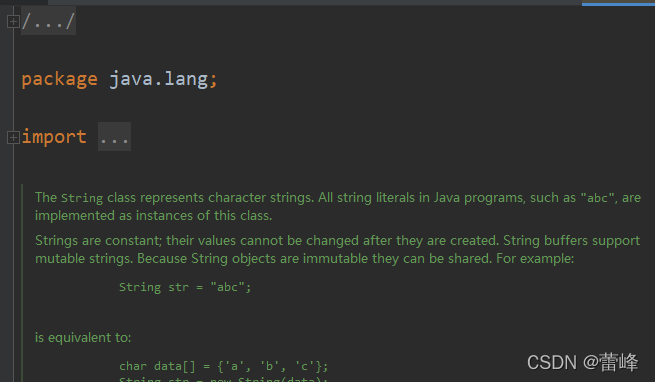Click the "is equivalent to:" text
Screen dimensions: 655x382
coord(83,338)
